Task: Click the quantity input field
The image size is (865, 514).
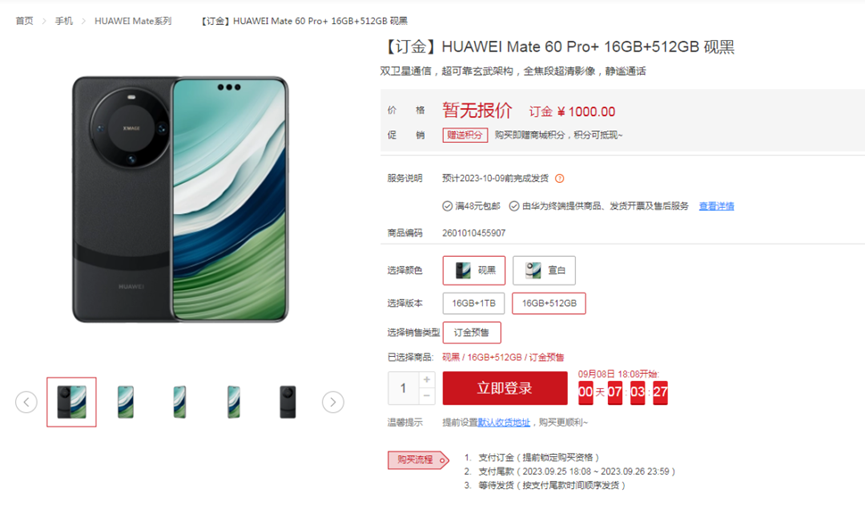Action: [403, 388]
